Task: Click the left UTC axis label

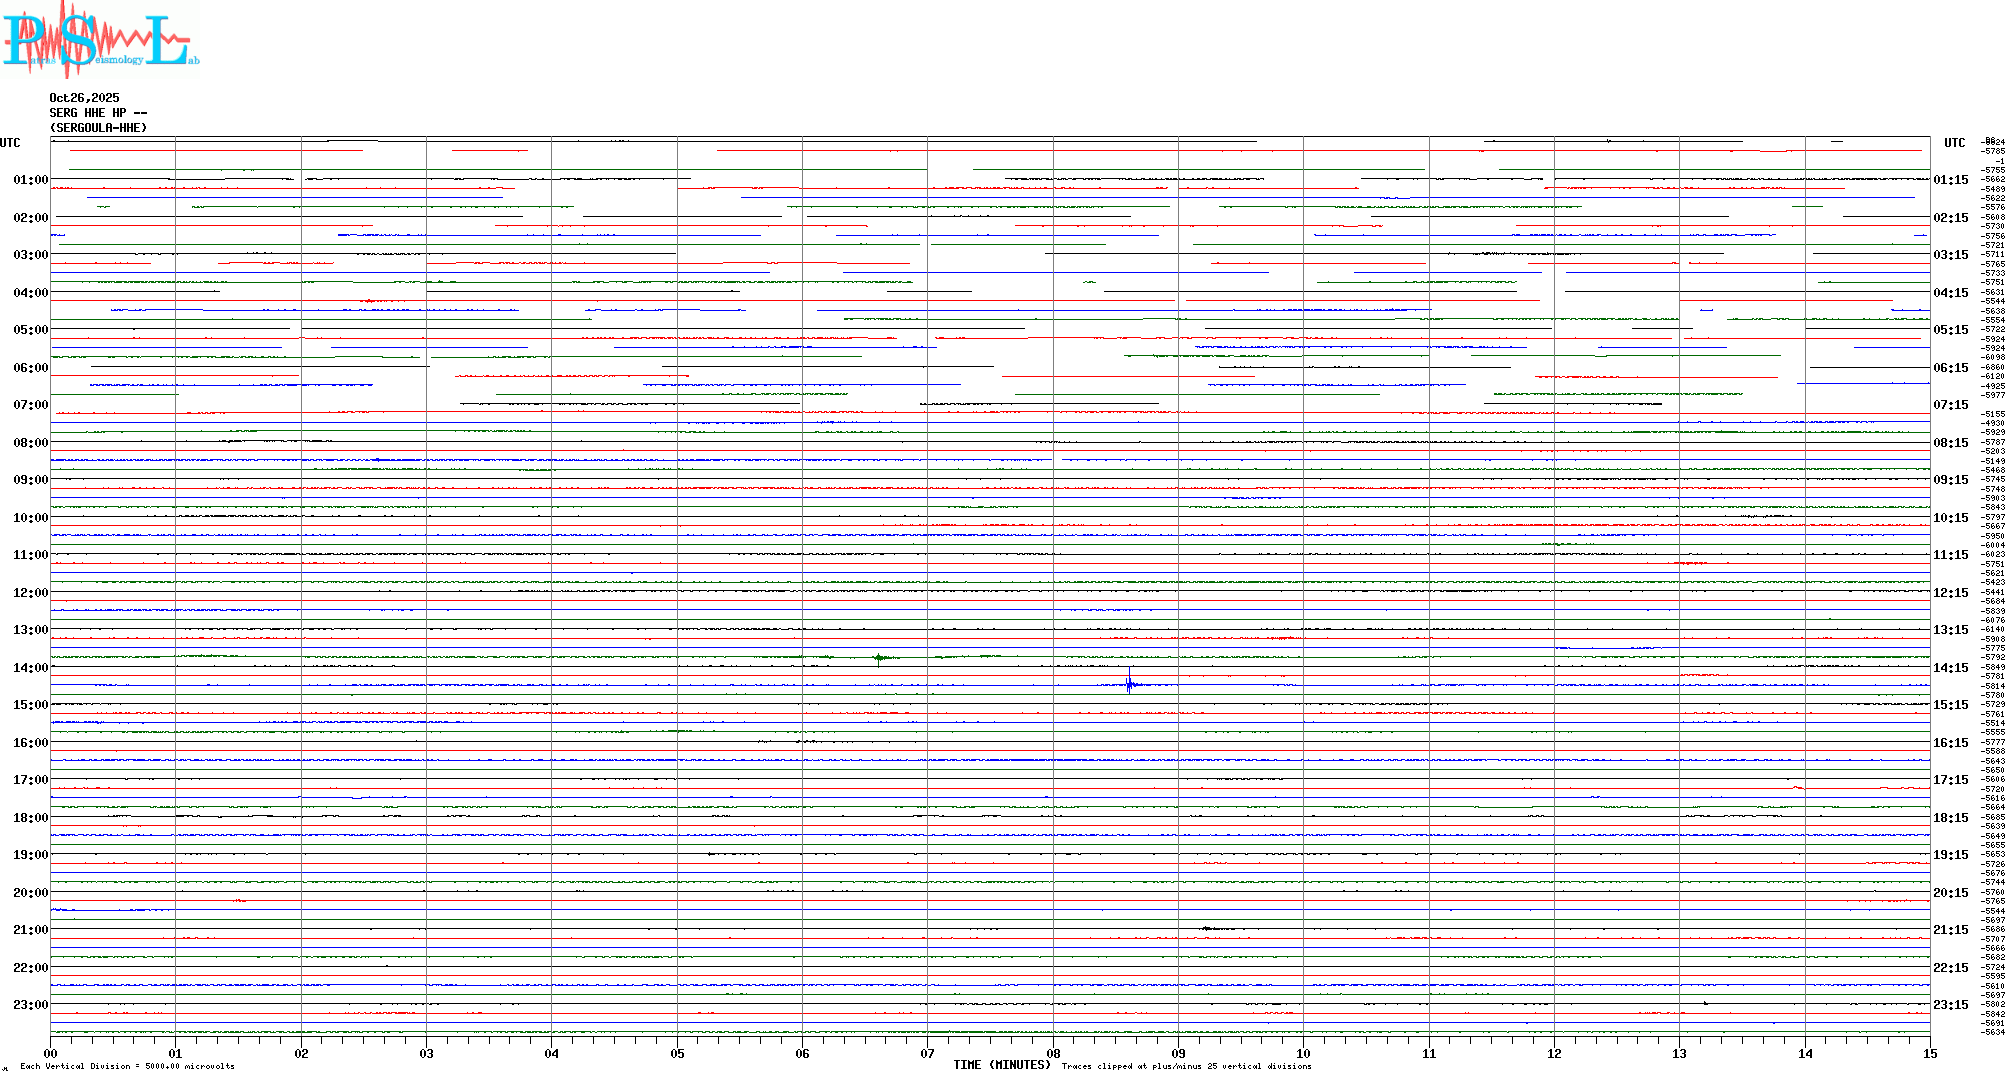Action: [x=10, y=143]
